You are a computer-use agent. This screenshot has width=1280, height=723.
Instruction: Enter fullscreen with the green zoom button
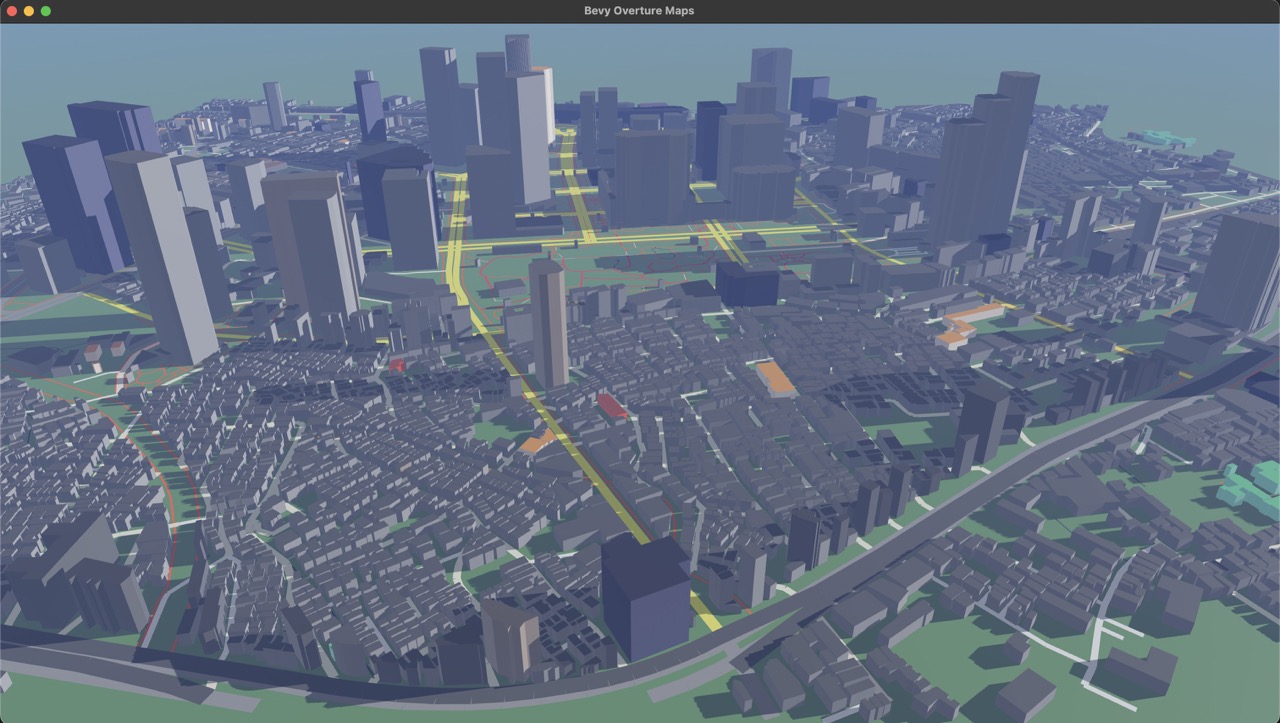[x=44, y=11]
